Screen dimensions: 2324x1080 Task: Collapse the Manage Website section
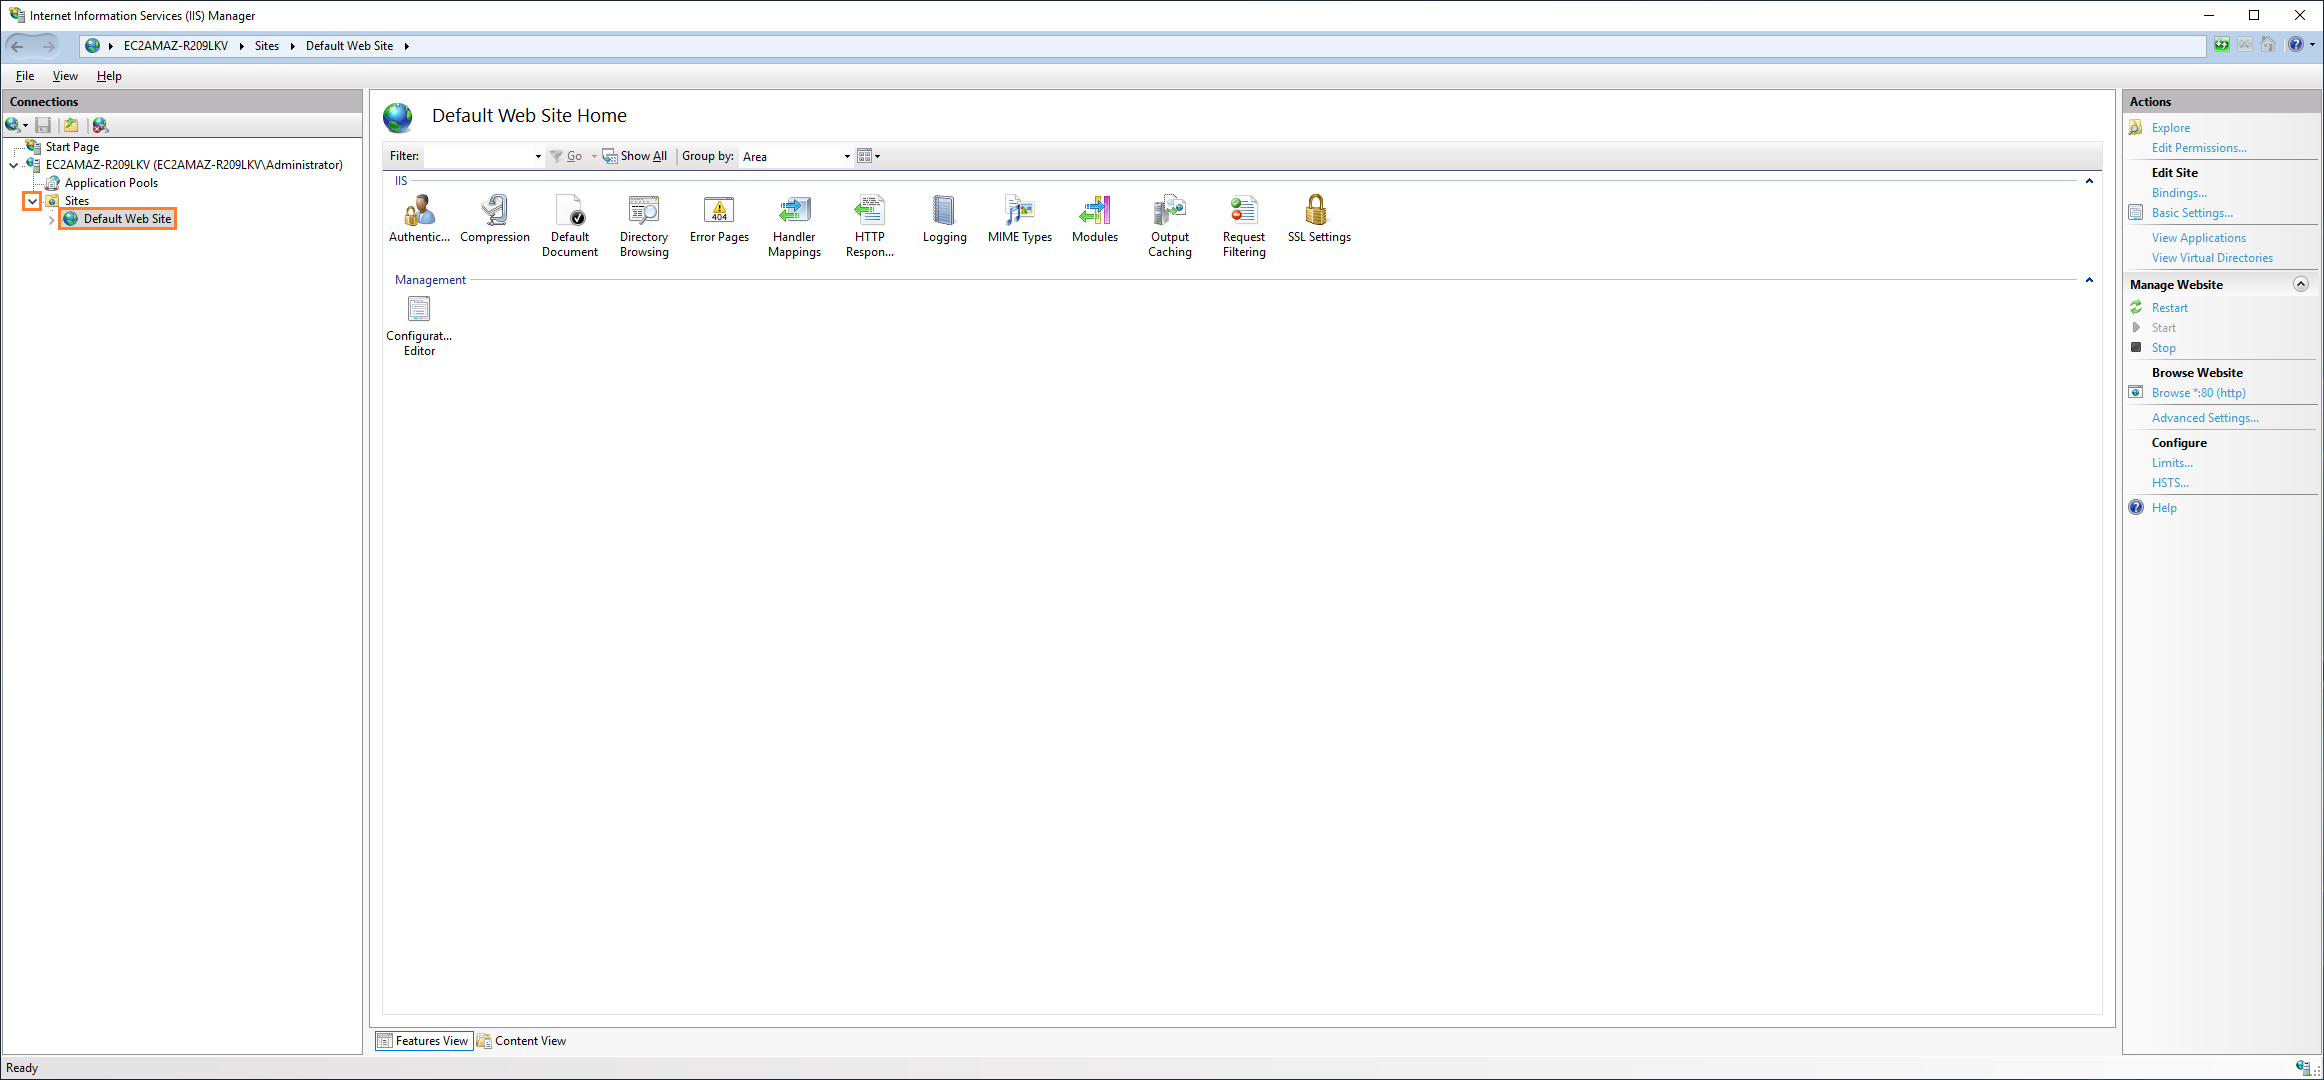click(x=2301, y=284)
